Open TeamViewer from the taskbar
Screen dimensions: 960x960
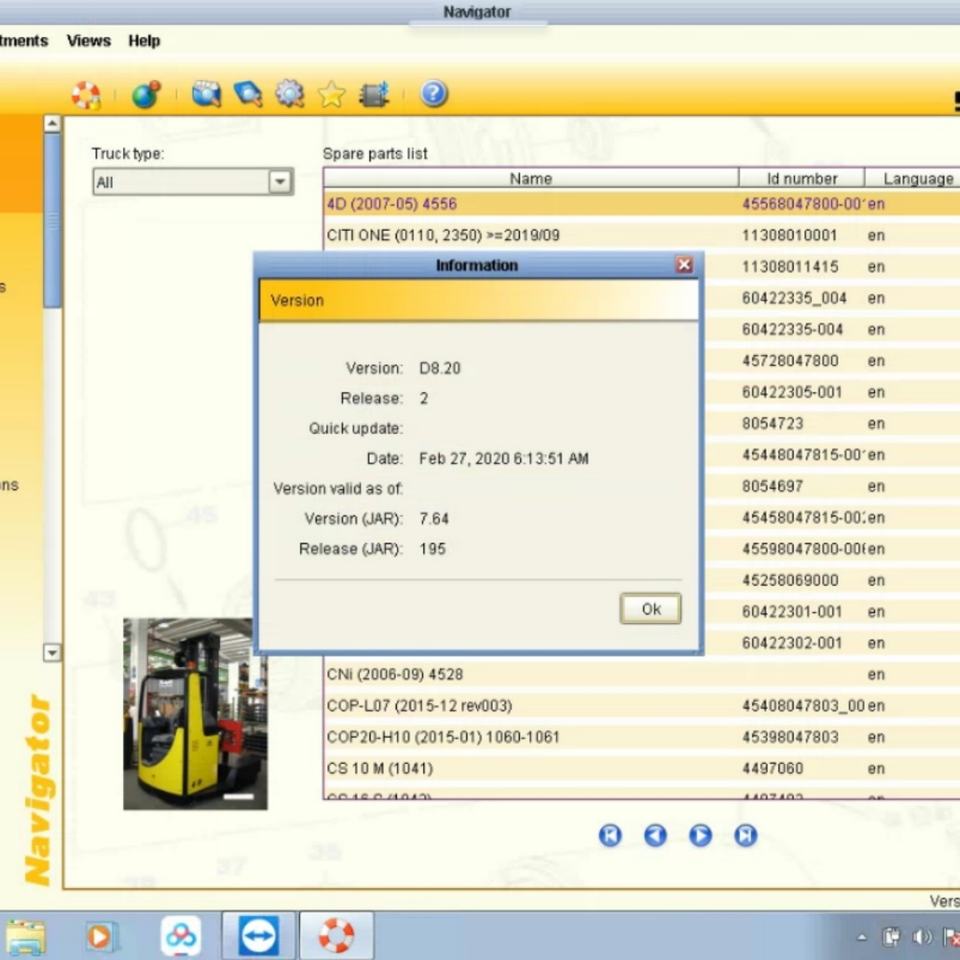tap(258, 936)
